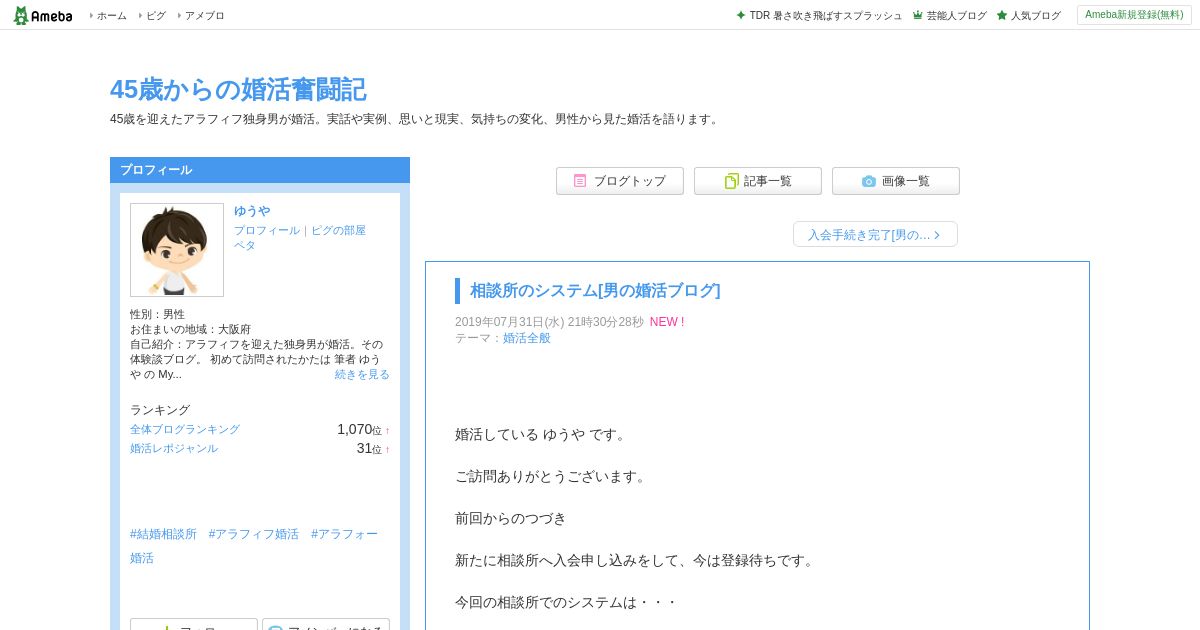The width and height of the screenshot is (1200, 630).
Task: Click the ブログトップ button
Action: tap(620, 181)
